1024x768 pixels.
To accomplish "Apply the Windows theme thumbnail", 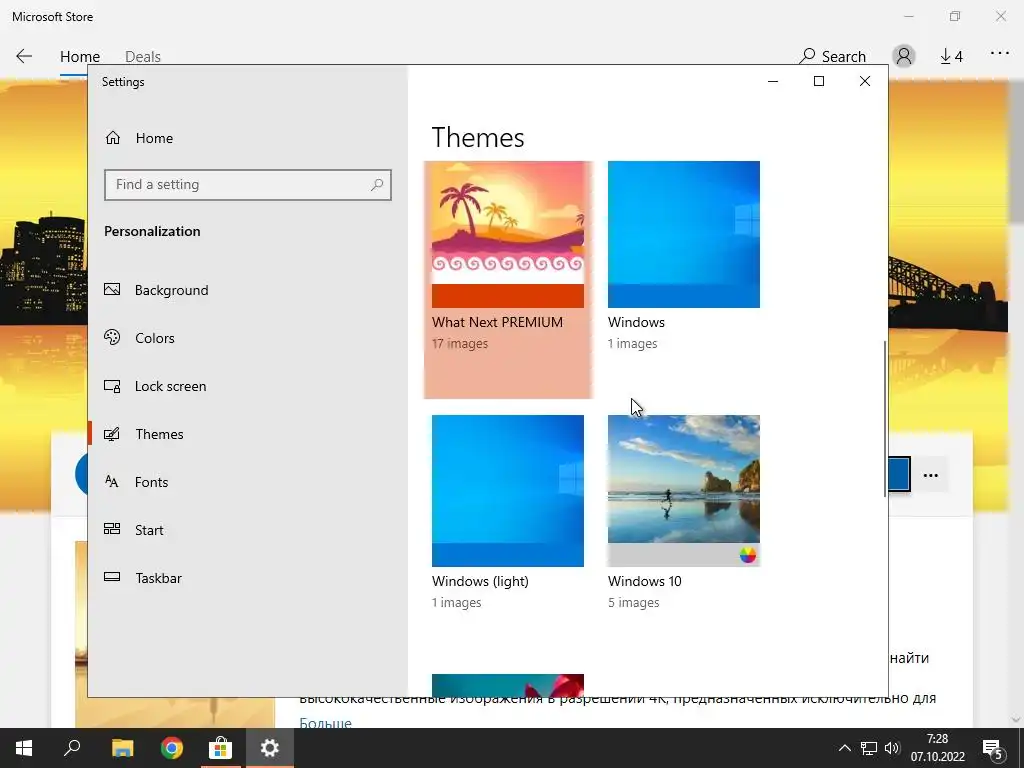I will tap(684, 234).
